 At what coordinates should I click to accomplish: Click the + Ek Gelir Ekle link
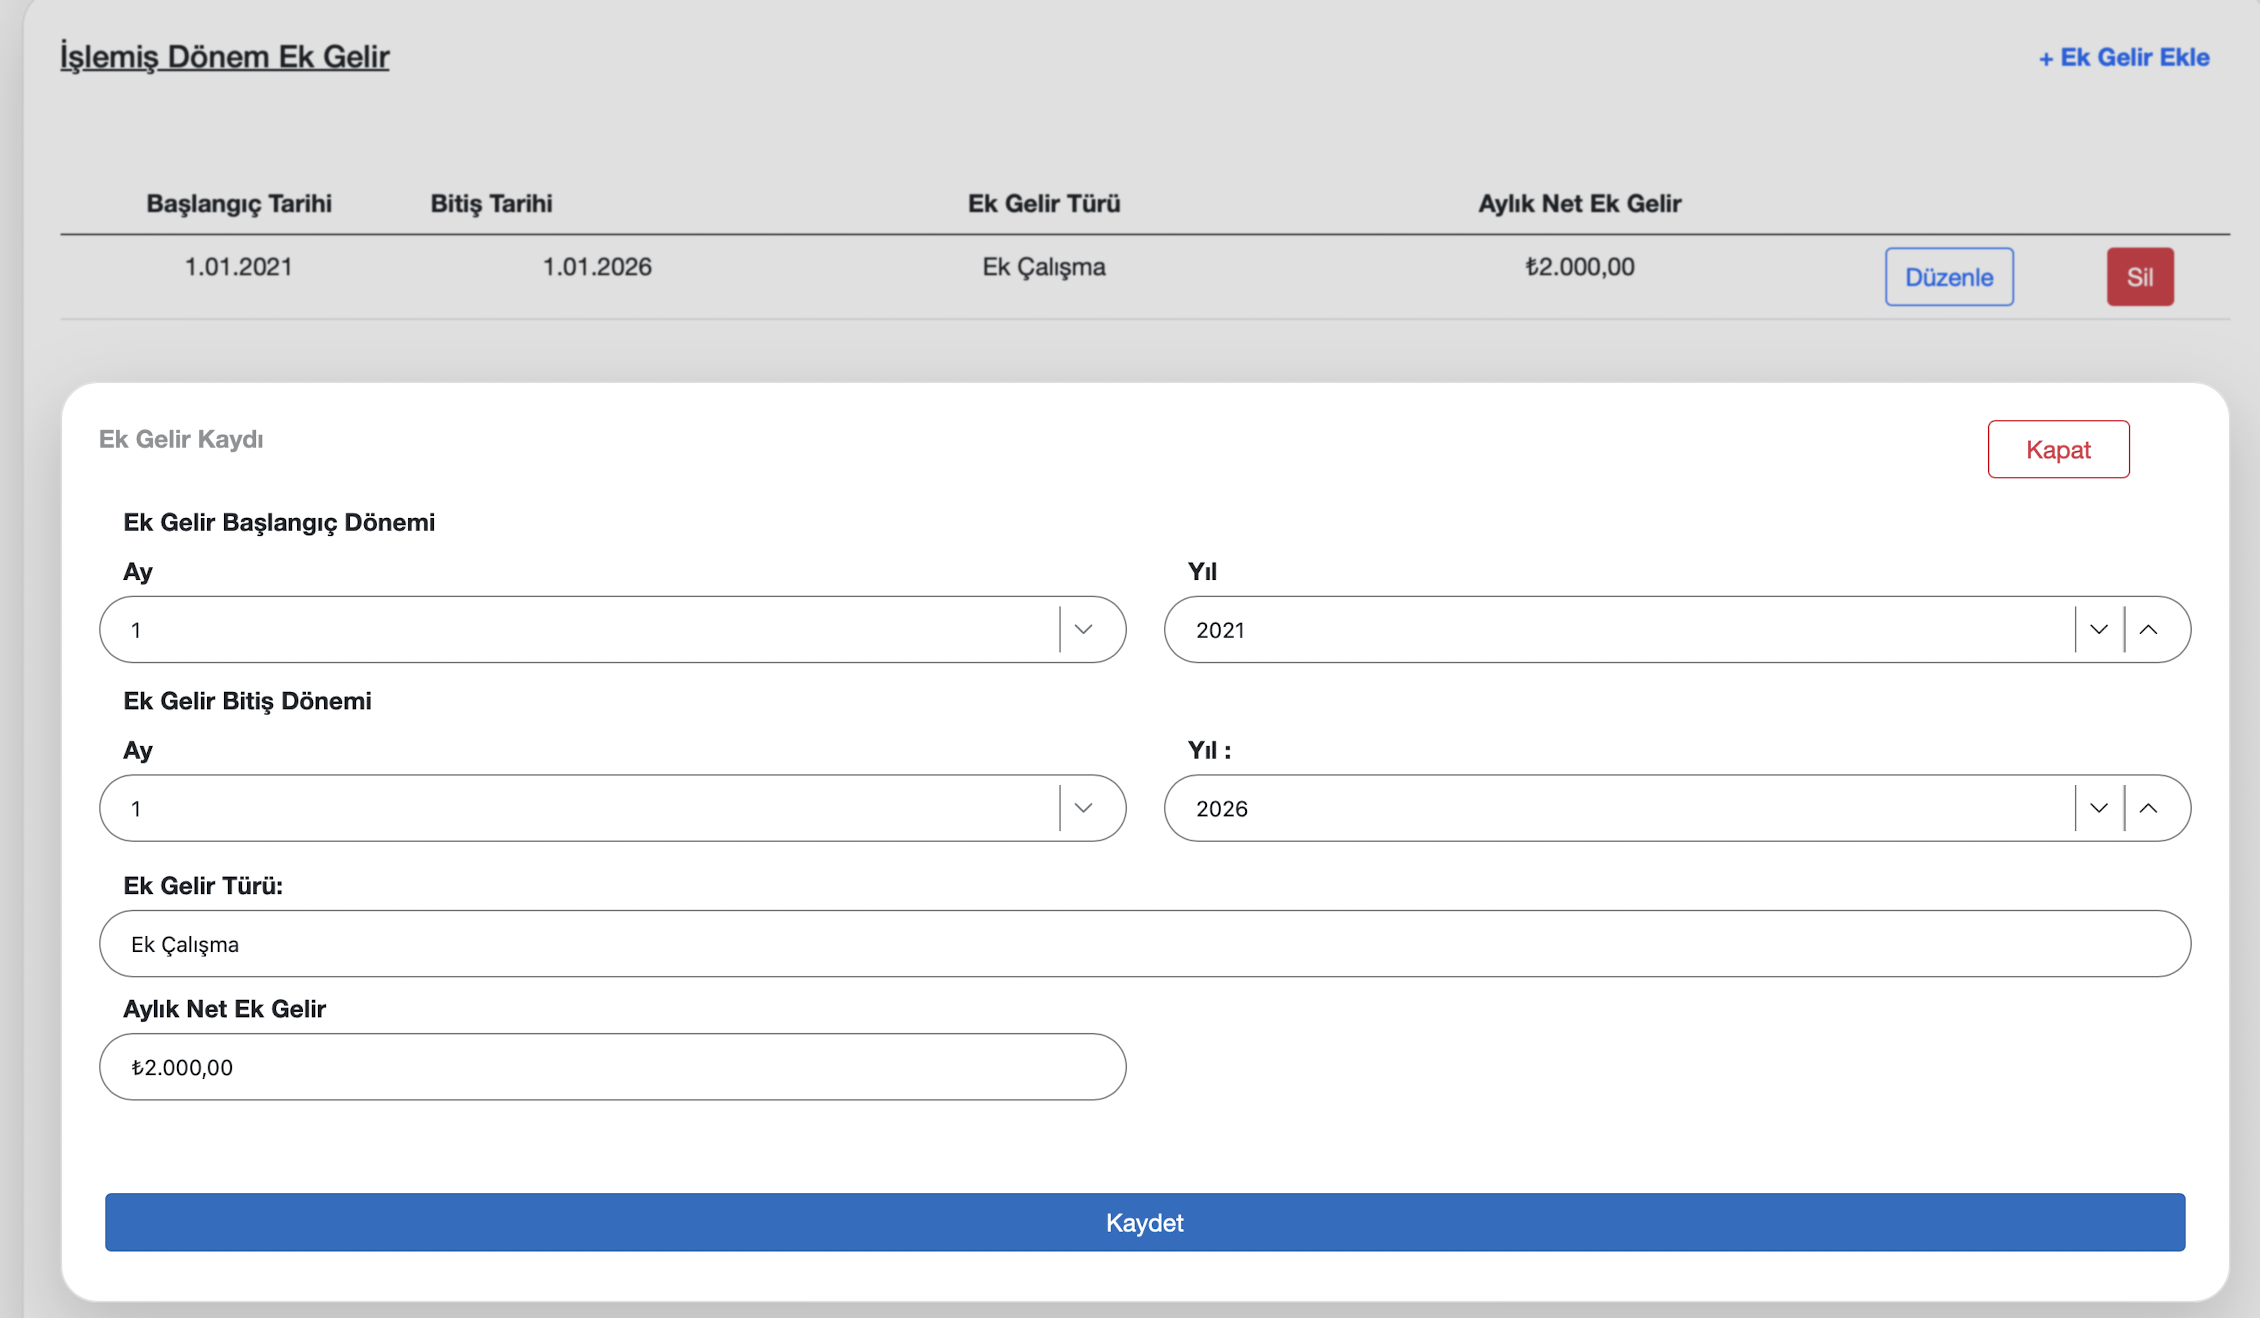click(2123, 58)
